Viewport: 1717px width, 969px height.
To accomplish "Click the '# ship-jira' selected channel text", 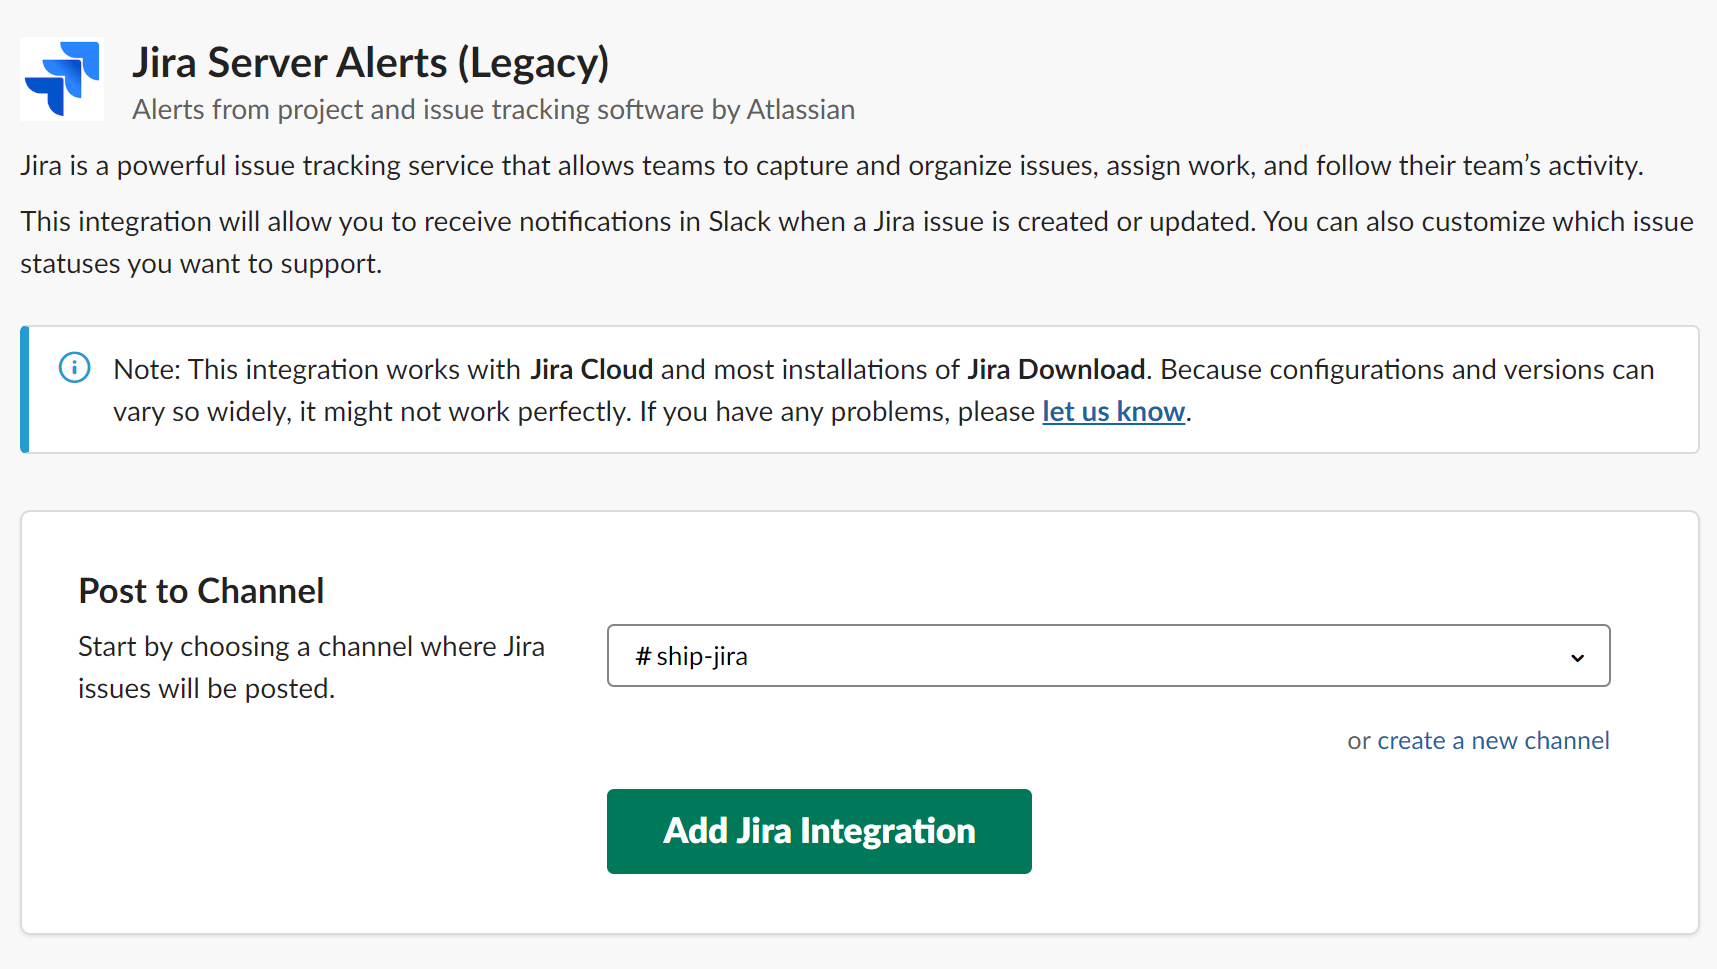I will [692, 657].
